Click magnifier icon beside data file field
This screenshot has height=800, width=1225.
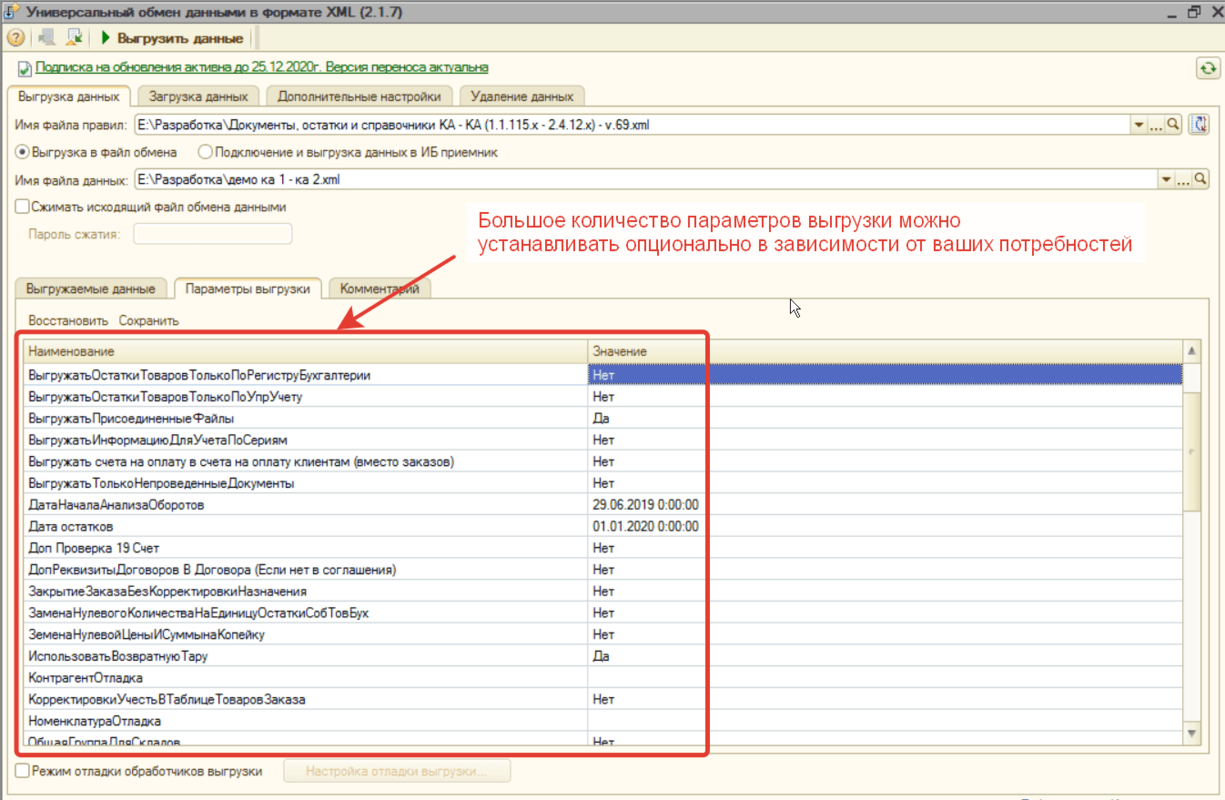pos(1200,180)
